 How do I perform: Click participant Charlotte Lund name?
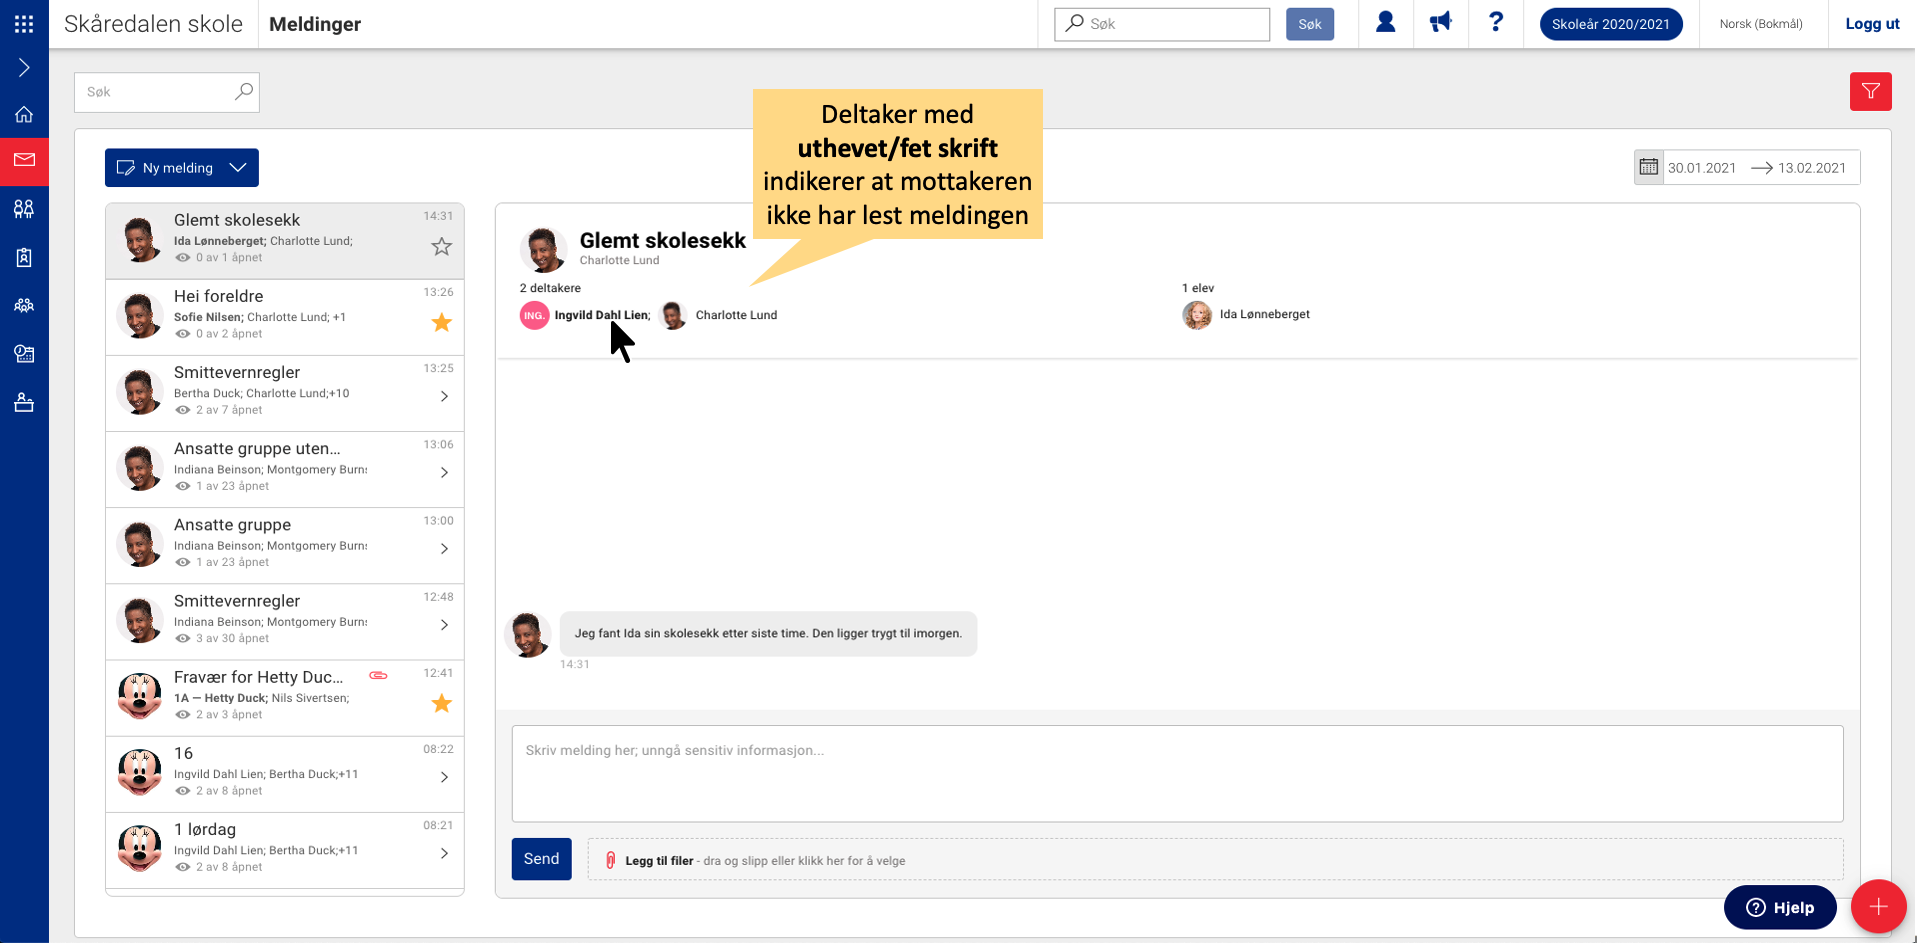(x=736, y=315)
